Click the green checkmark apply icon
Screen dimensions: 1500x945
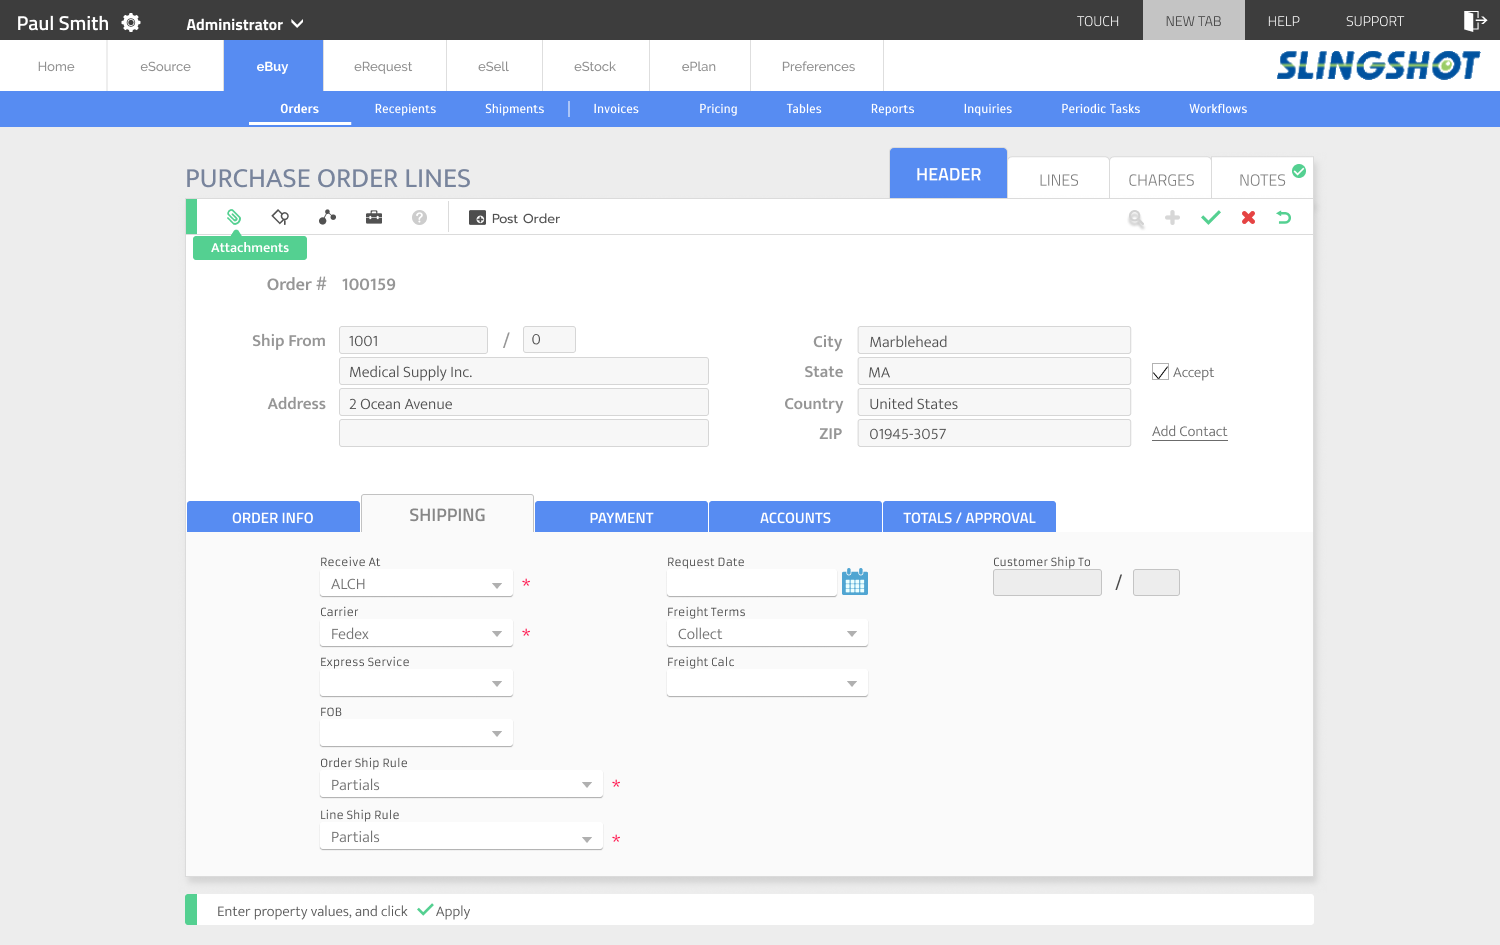1210,217
